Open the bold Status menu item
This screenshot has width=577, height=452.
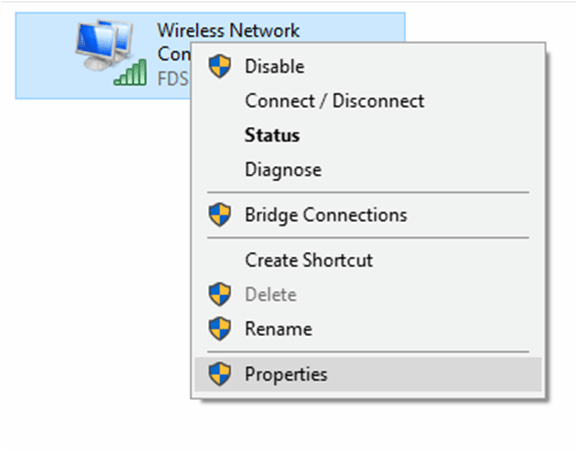368,135
